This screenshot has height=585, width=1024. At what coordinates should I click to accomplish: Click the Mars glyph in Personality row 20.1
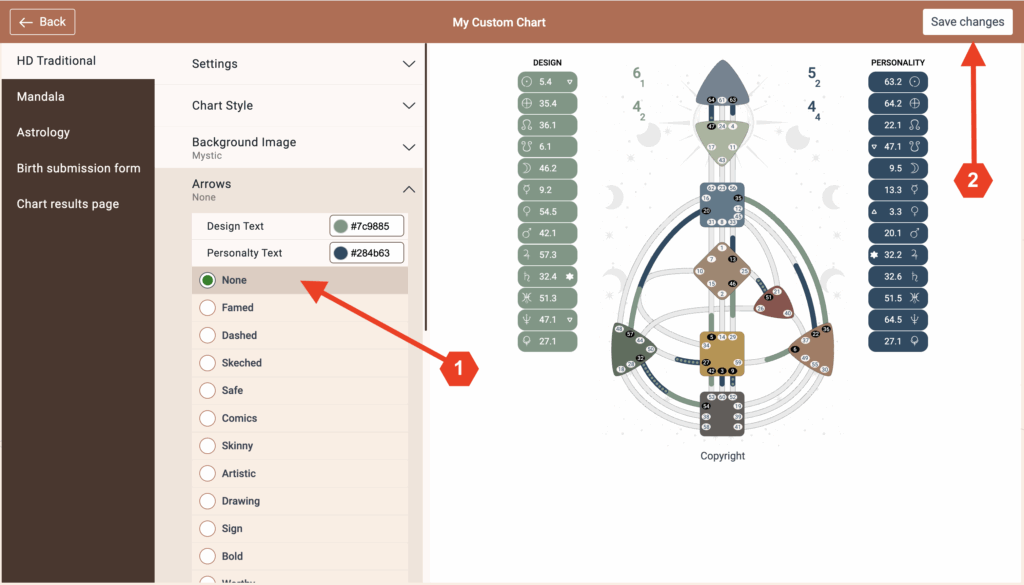[x=912, y=233]
